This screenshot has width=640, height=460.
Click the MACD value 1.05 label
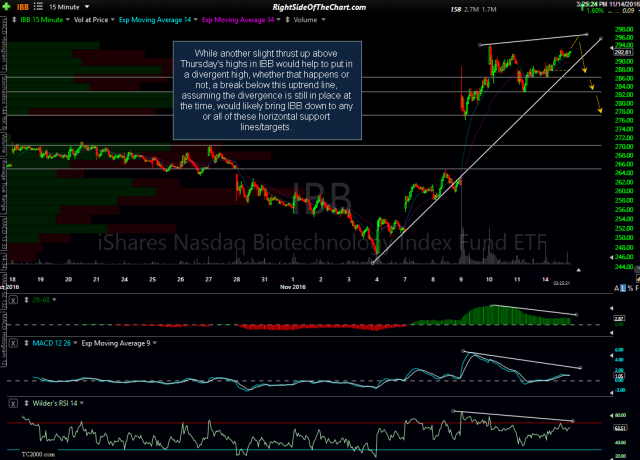pos(619,376)
